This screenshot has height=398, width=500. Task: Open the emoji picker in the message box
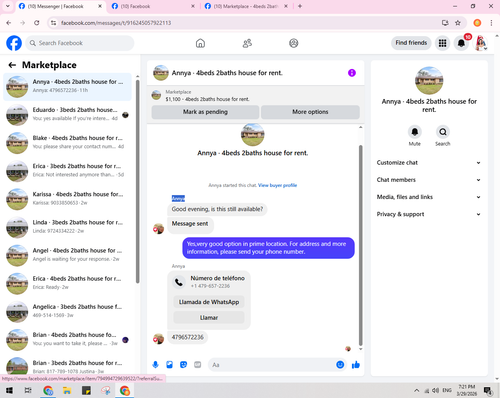coord(340,365)
